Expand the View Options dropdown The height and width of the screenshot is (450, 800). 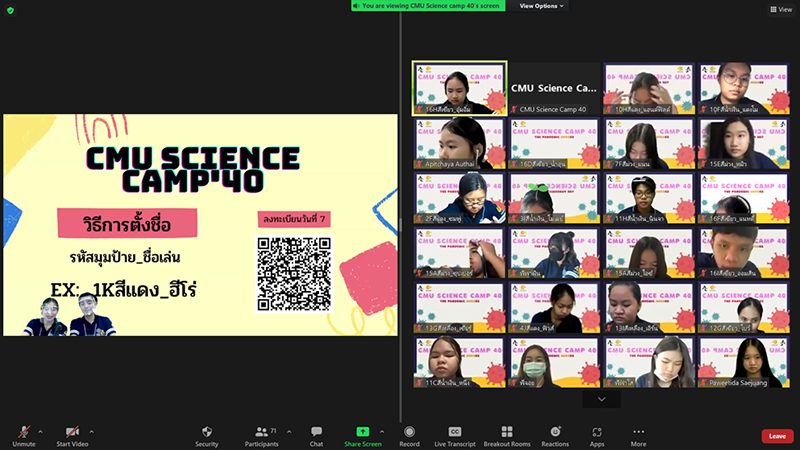pos(542,6)
